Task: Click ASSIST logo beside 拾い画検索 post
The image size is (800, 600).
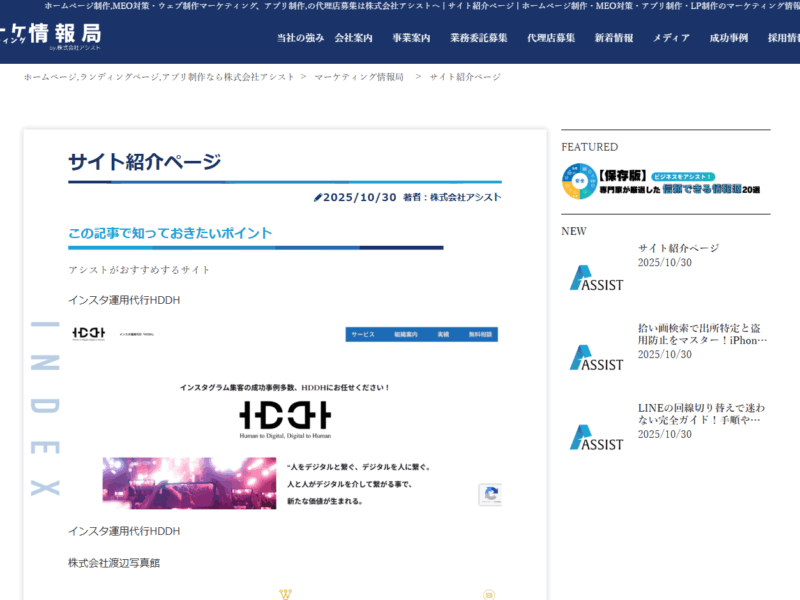Action: point(596,357)
